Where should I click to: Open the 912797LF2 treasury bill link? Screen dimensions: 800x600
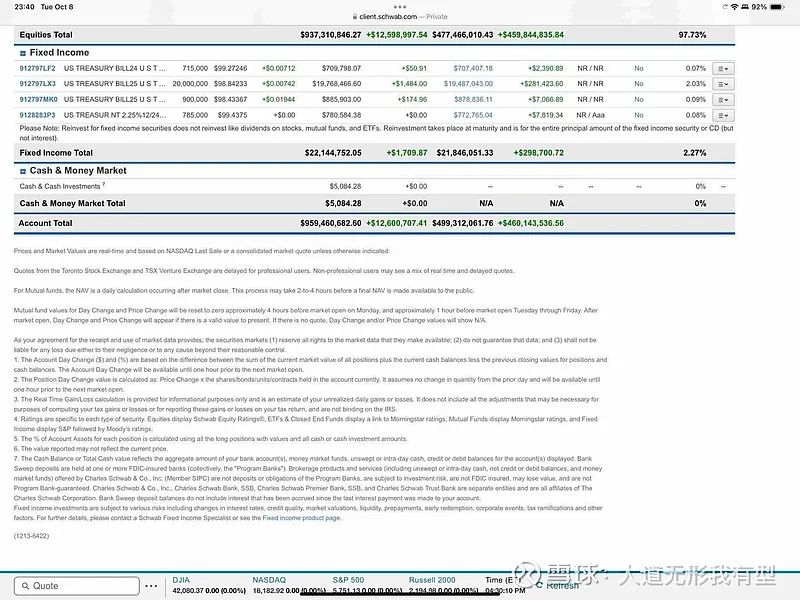point(37,68)
